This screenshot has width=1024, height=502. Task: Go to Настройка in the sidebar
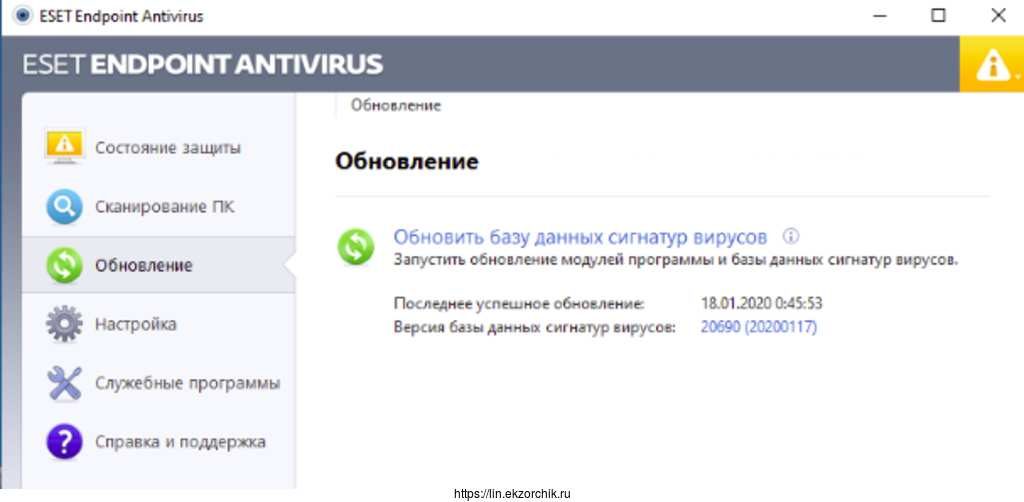point(135,325)
